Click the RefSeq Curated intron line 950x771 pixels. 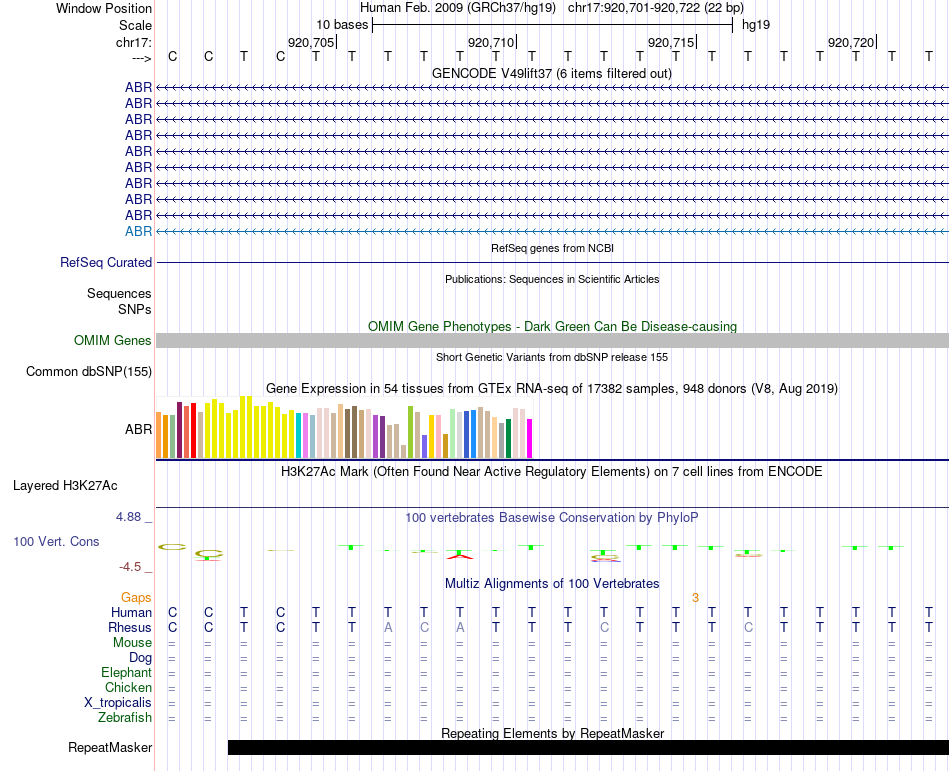pos(552,263)
